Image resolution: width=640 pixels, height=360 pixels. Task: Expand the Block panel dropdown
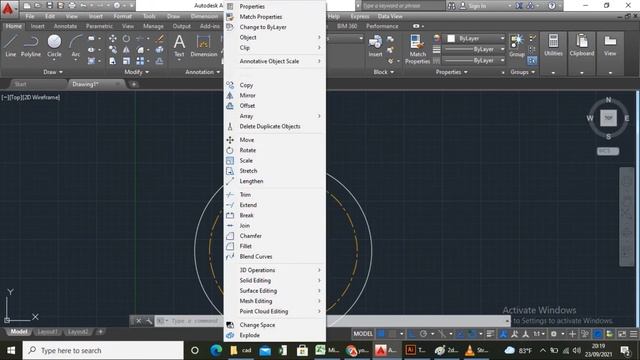(x=384, y=72)
